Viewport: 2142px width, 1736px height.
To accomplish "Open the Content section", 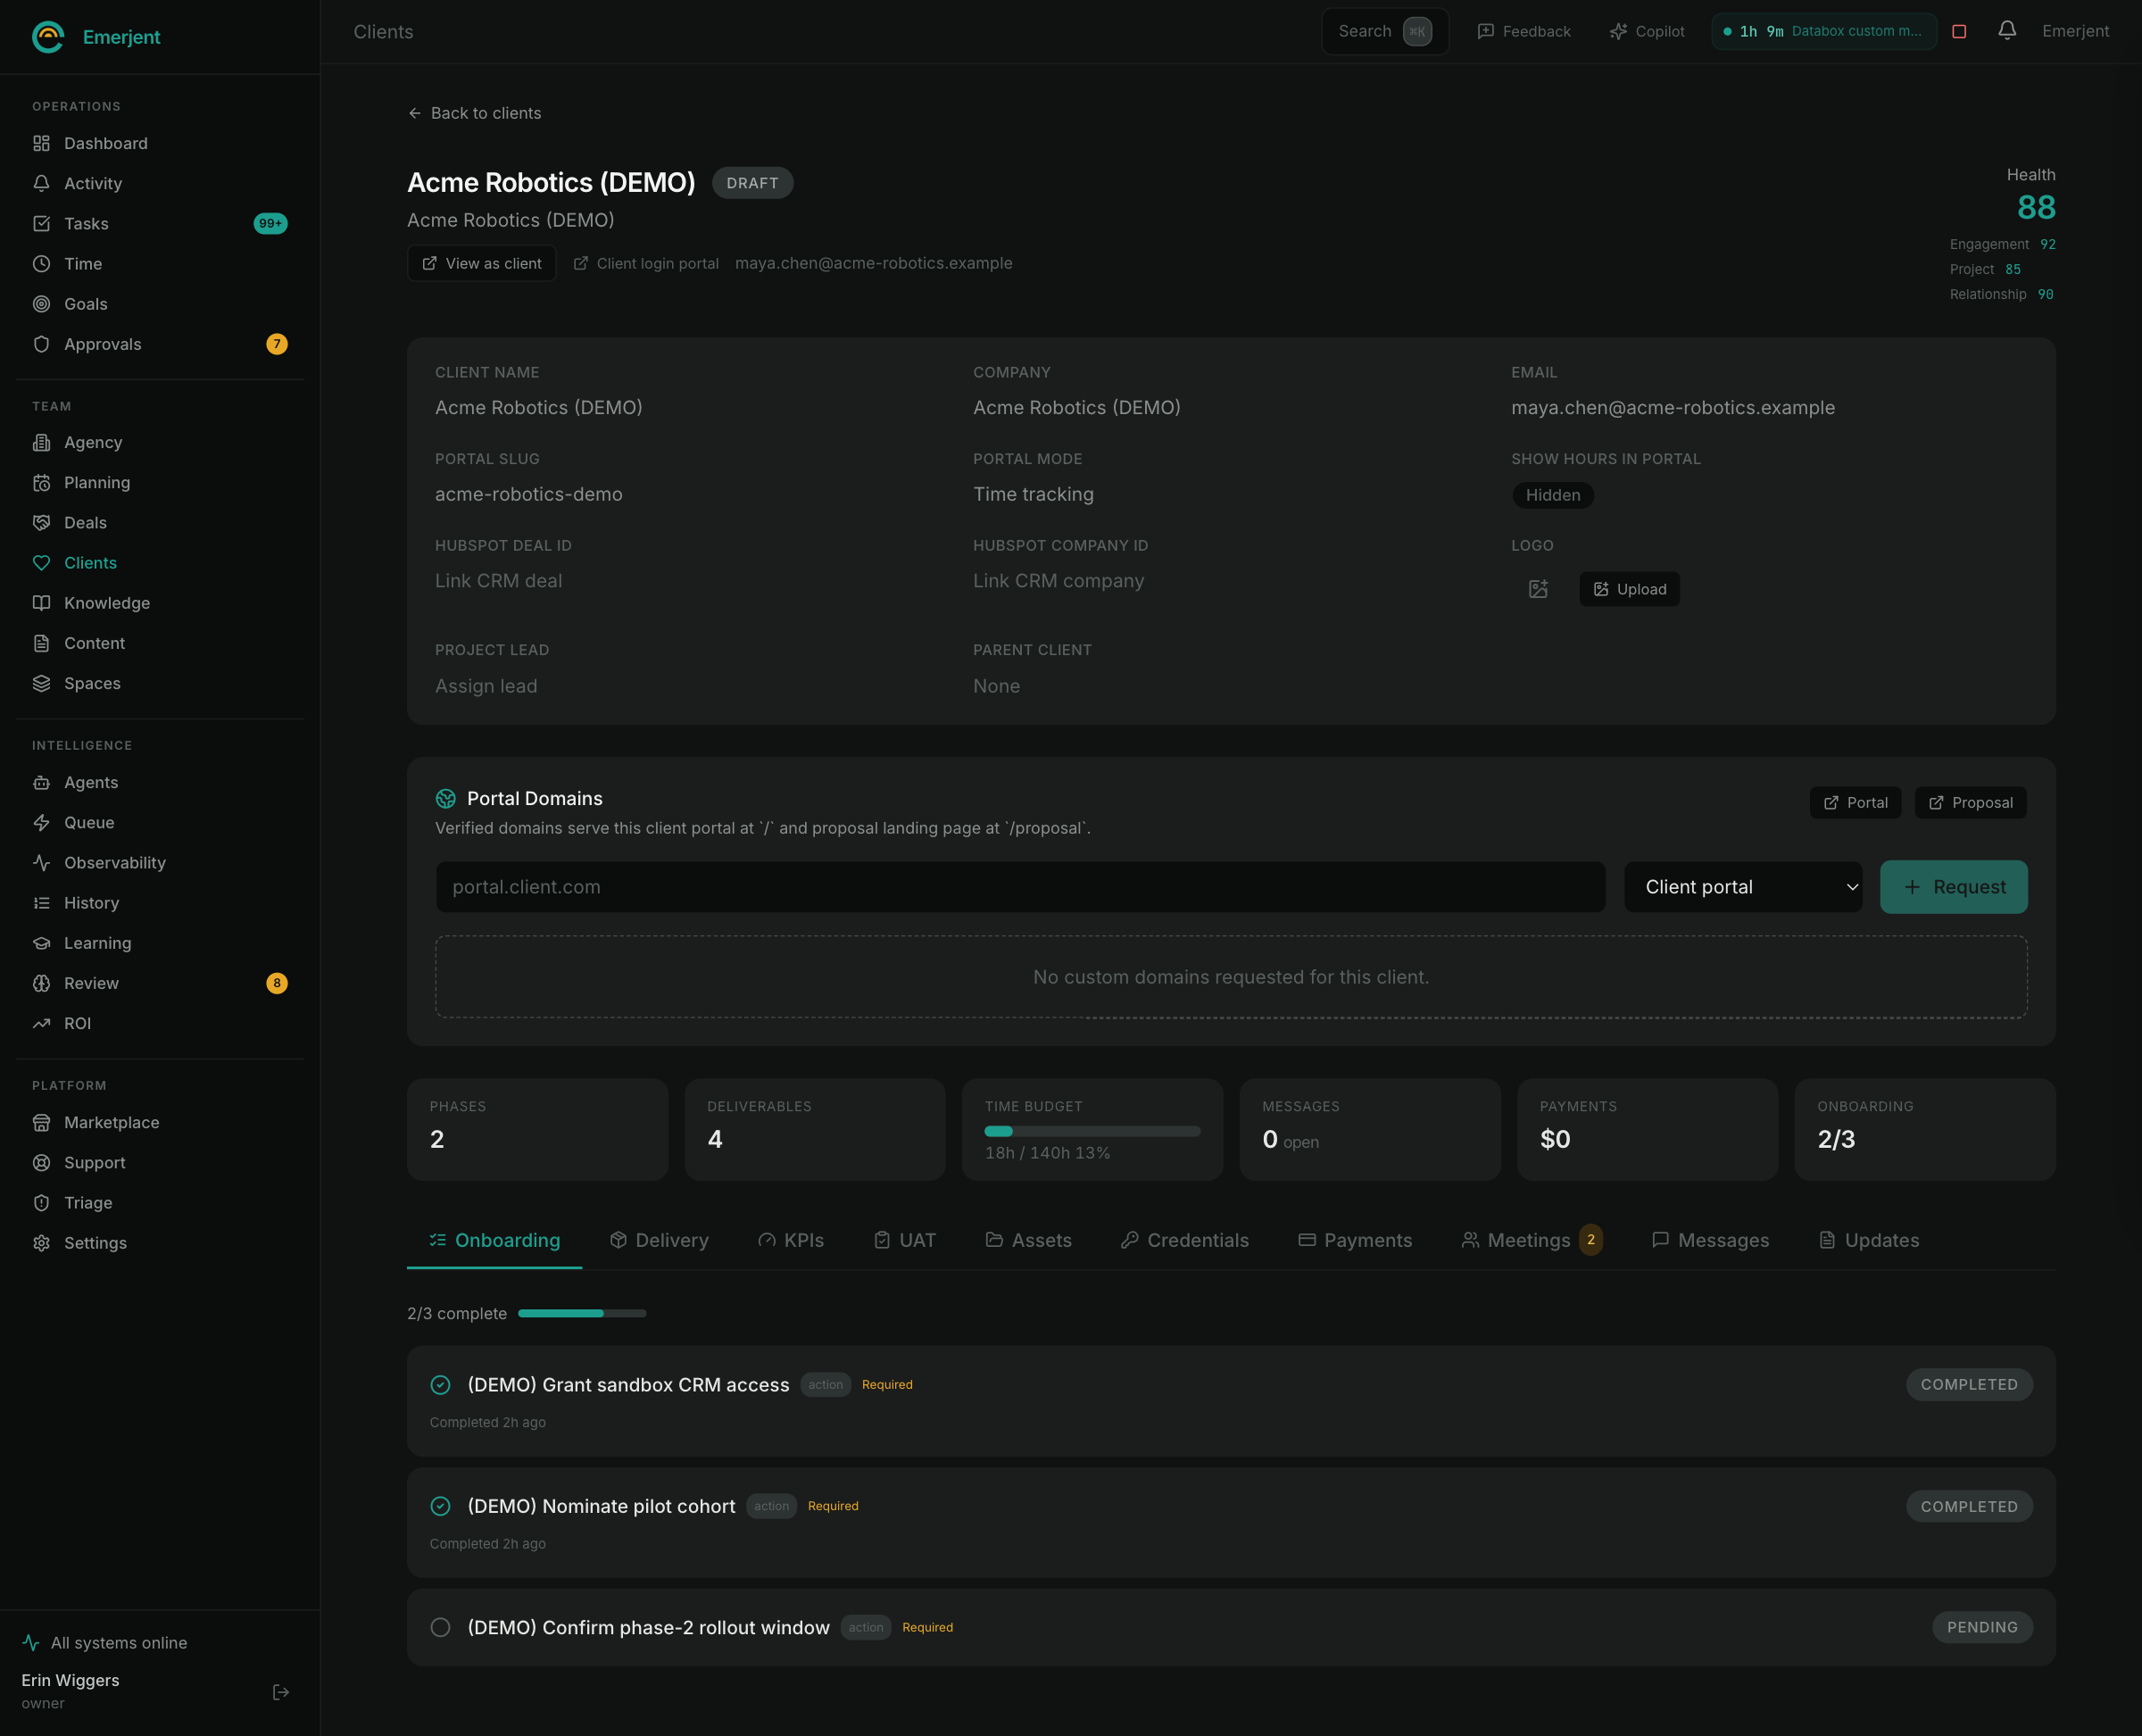I will [x=160, y=642].
